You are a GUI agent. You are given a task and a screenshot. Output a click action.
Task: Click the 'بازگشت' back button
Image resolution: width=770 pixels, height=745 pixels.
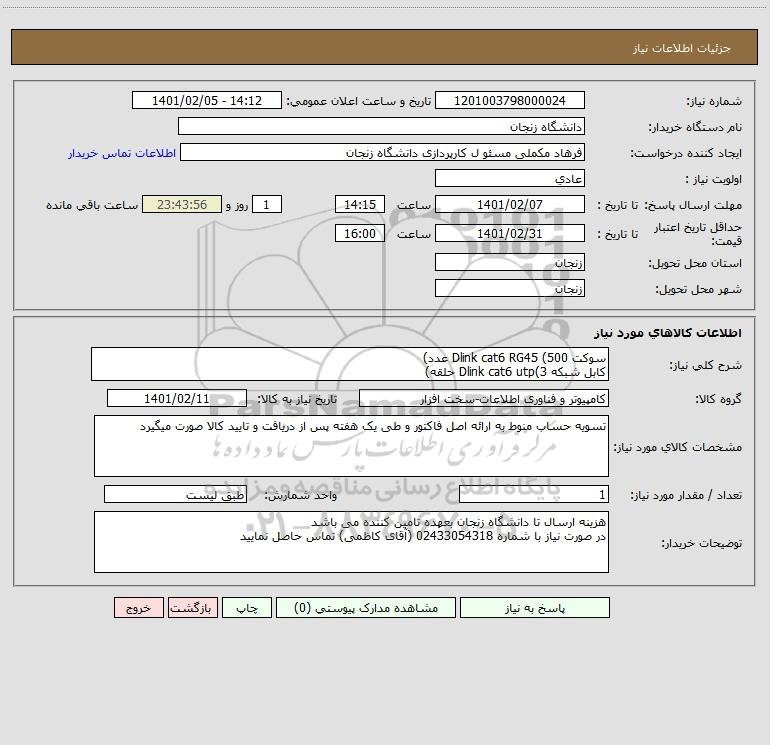coord(192,607)
